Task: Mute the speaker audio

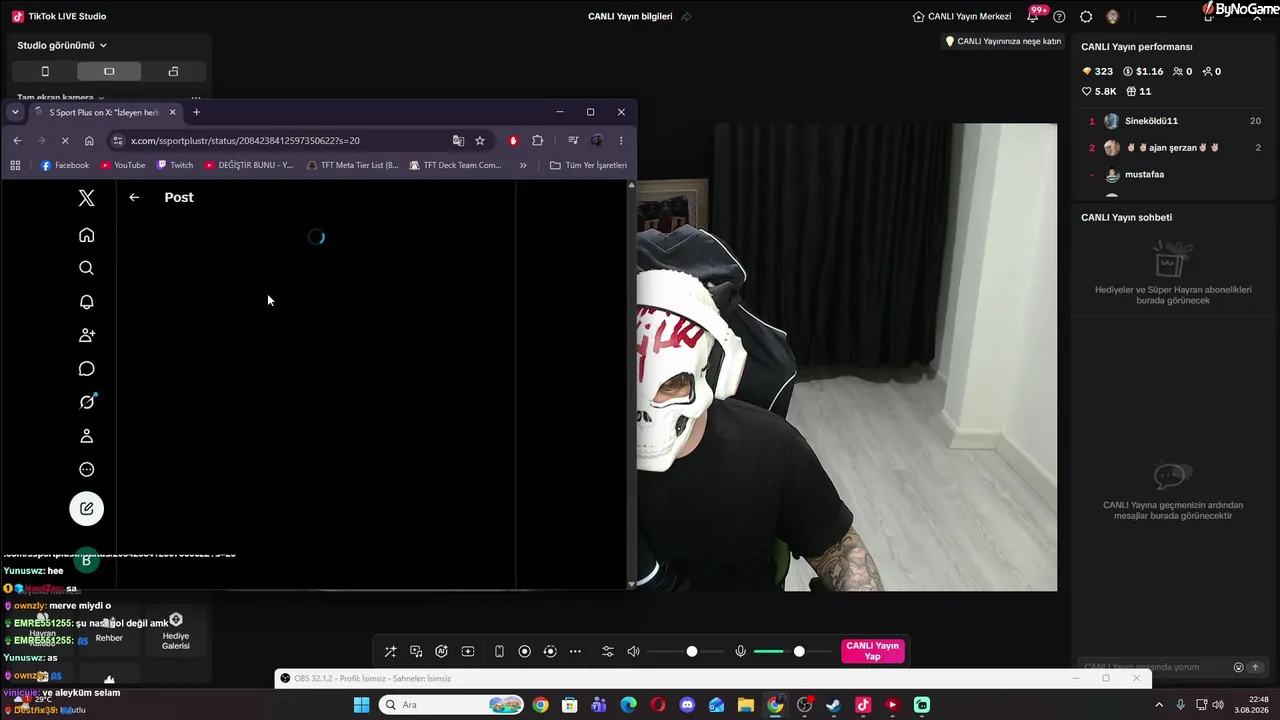Action: pyautogui.click(x=633, y=652)
